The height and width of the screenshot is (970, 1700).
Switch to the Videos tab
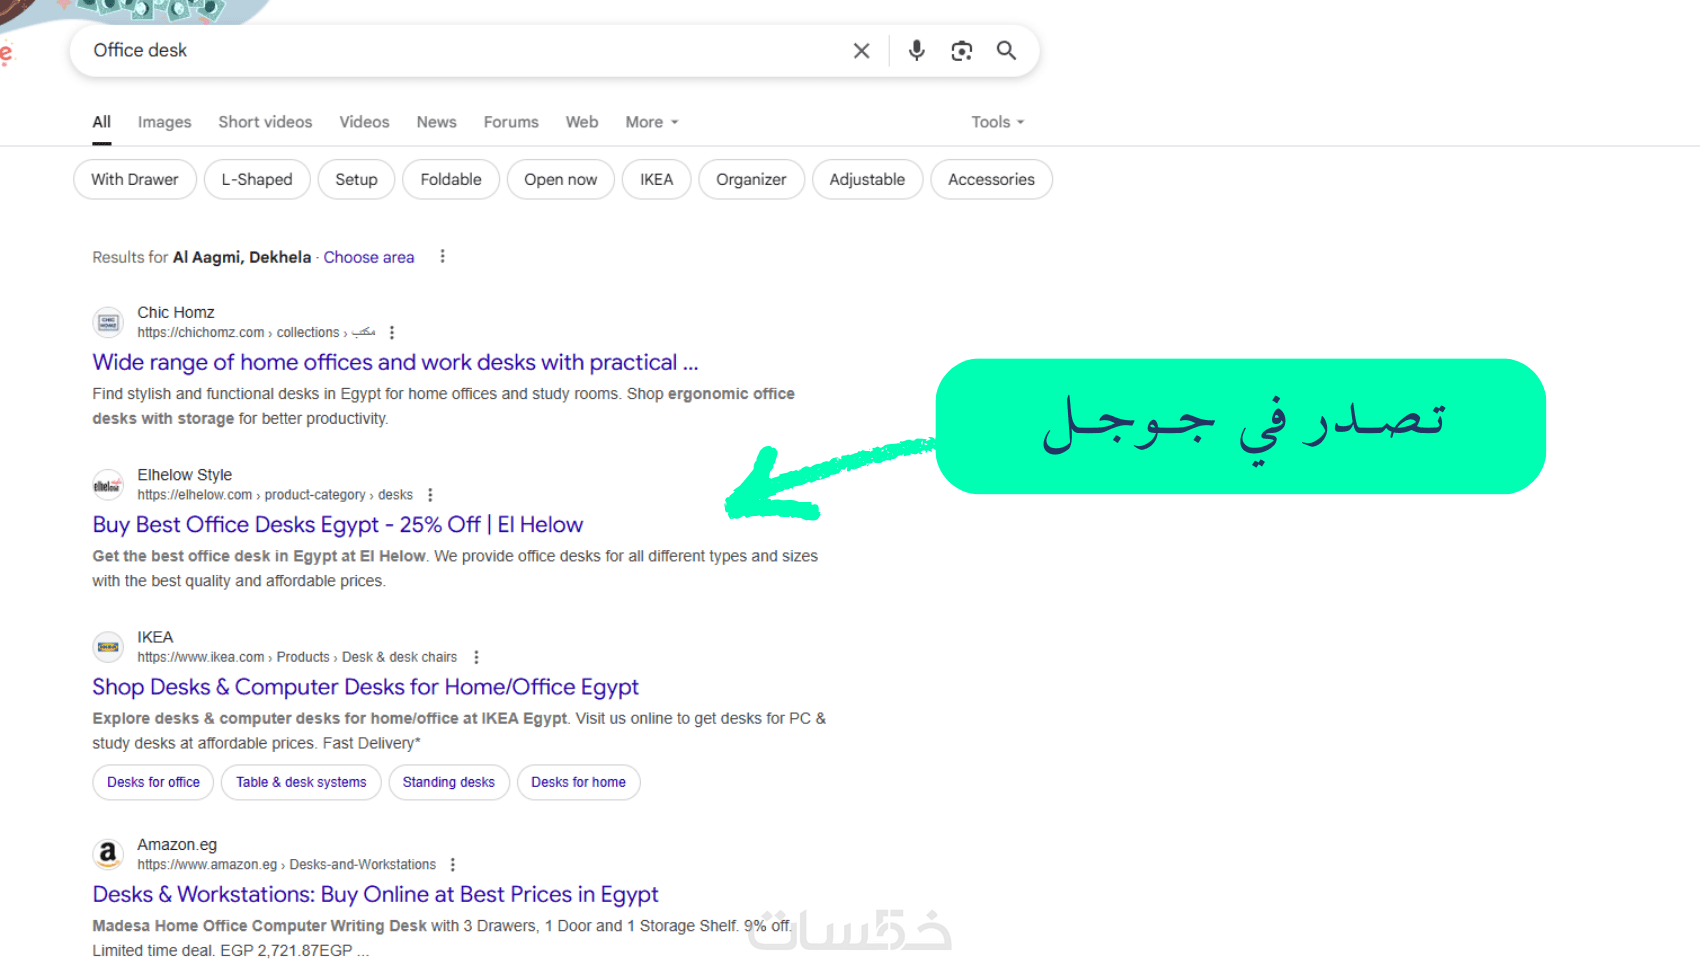(364, 122)
